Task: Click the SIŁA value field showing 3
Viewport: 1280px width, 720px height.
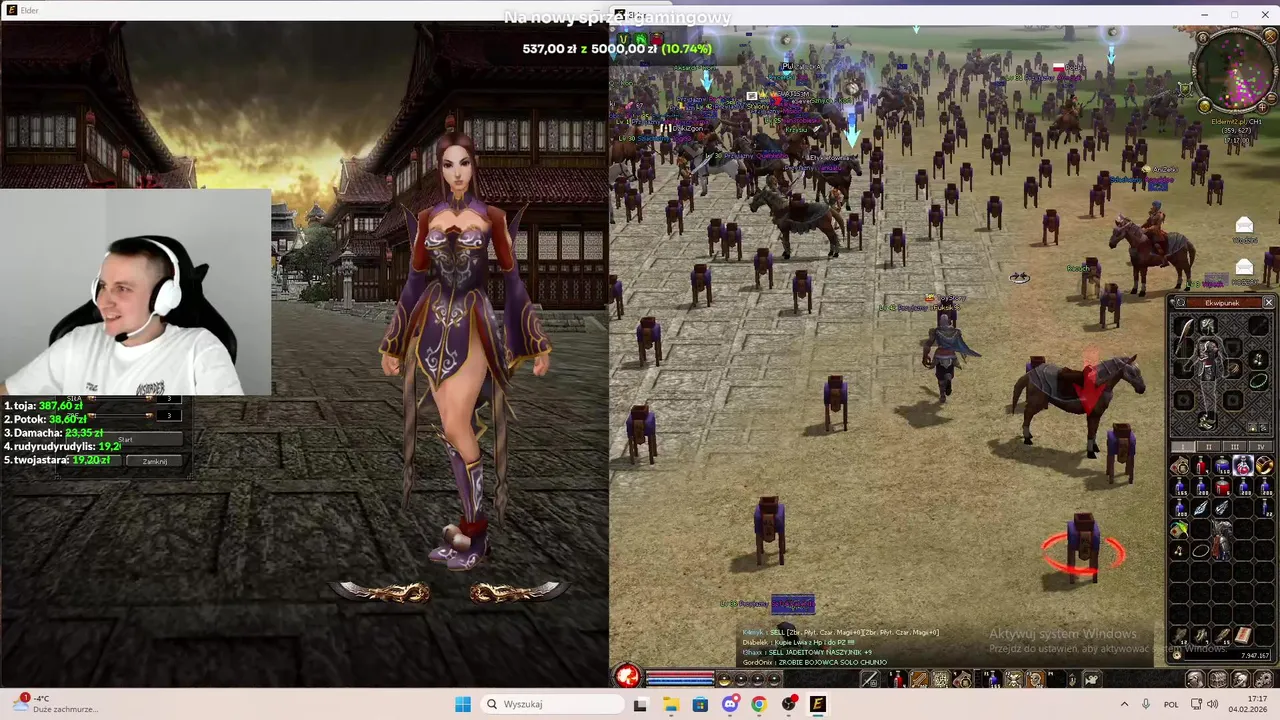Action: click(170, 401)
